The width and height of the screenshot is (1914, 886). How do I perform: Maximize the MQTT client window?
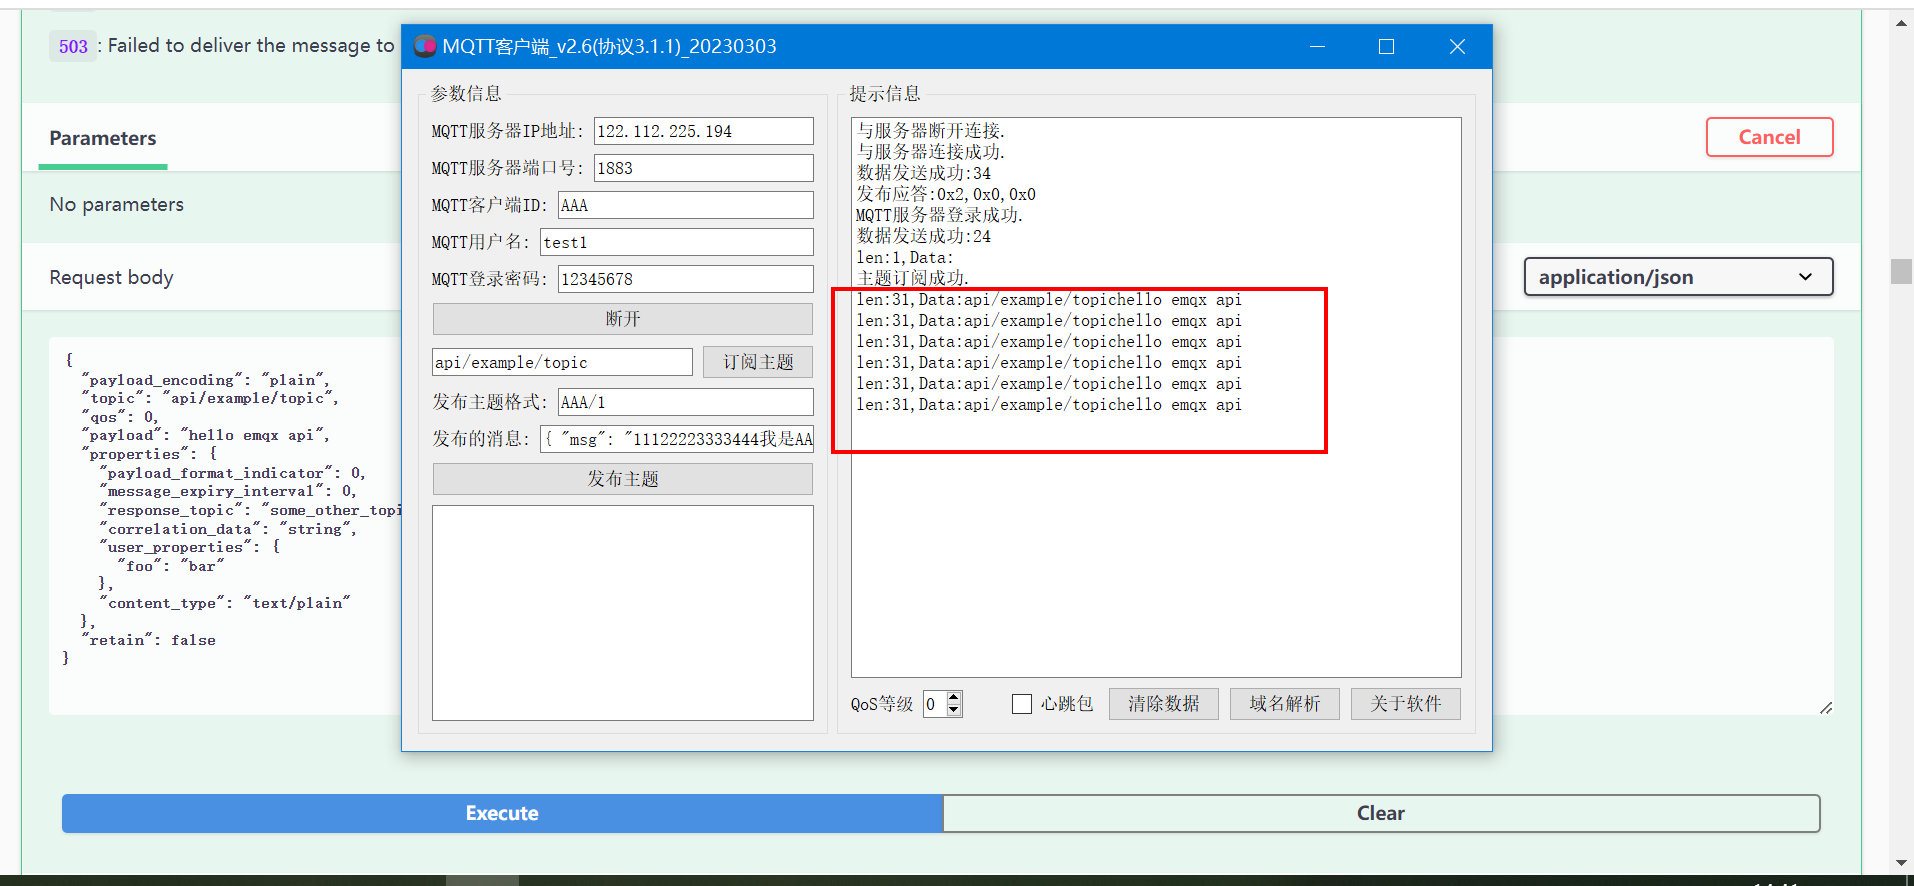(1386, 46)
